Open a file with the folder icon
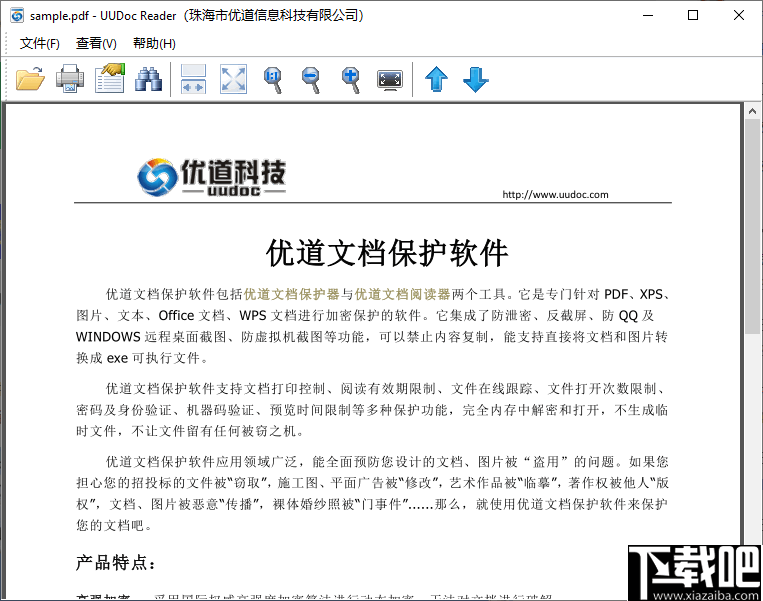Screen dimensions: 763x601 tap(30, 79)
